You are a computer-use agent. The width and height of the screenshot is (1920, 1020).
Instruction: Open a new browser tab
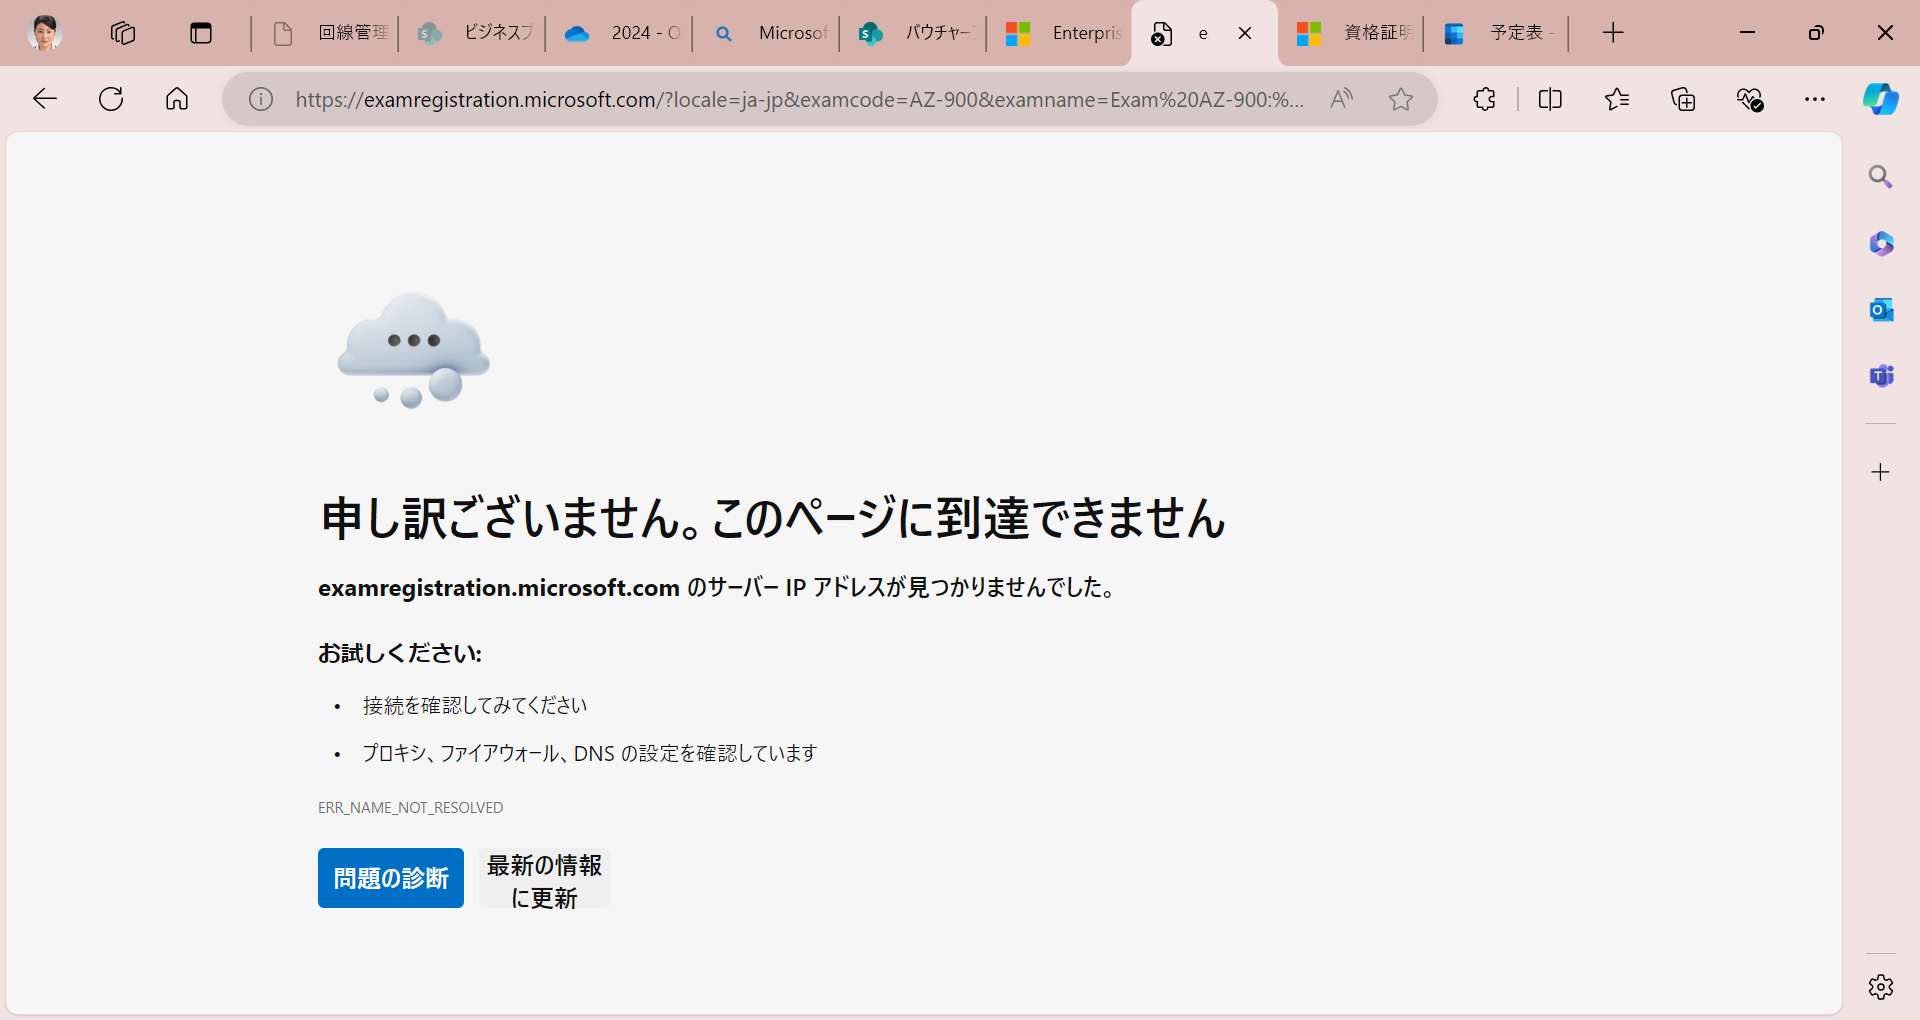(x=1613, y=33)
